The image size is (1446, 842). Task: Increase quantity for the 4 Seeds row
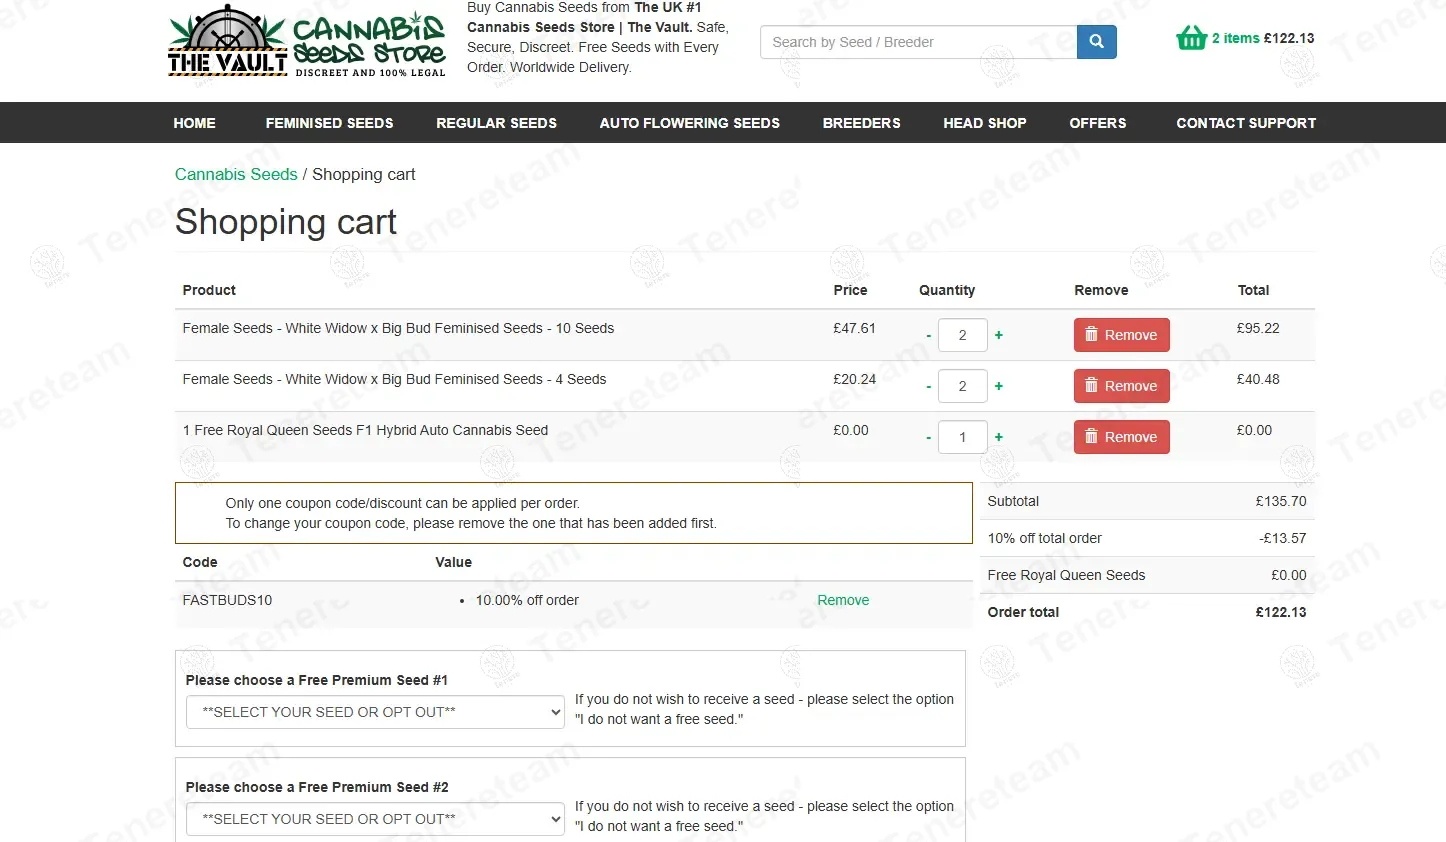999,386
